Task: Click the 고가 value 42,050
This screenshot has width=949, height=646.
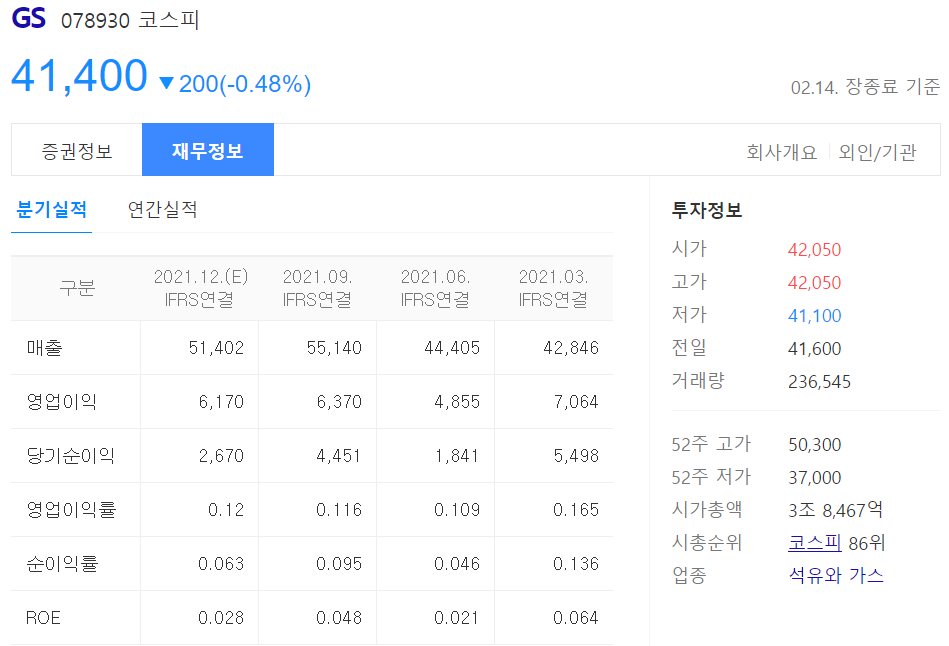Action: coord(814,283)
